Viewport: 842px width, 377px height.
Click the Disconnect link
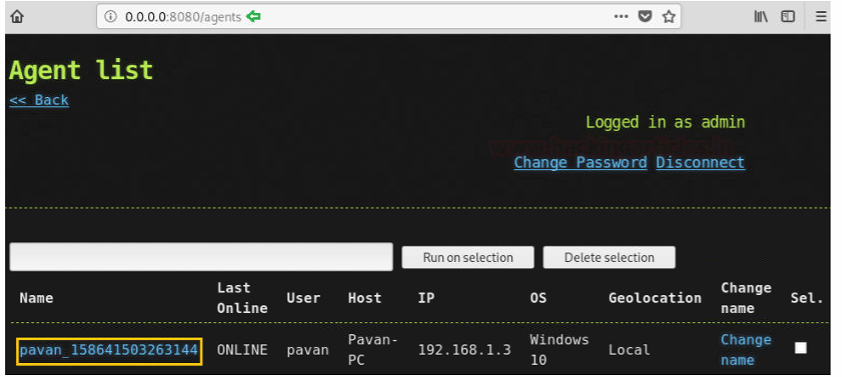(700, 162)
